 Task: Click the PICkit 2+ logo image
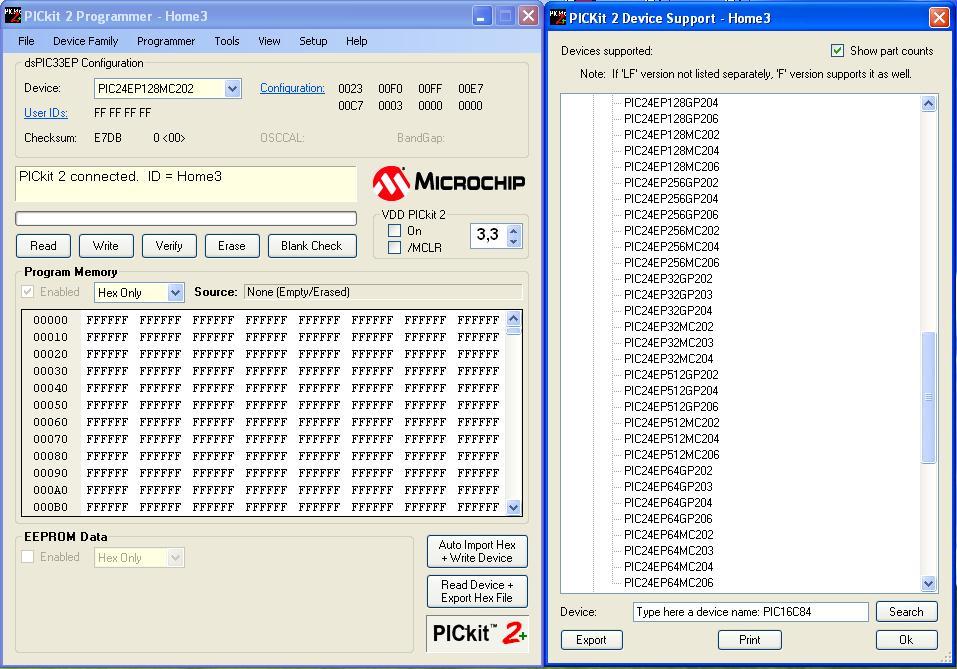point(477,634)
